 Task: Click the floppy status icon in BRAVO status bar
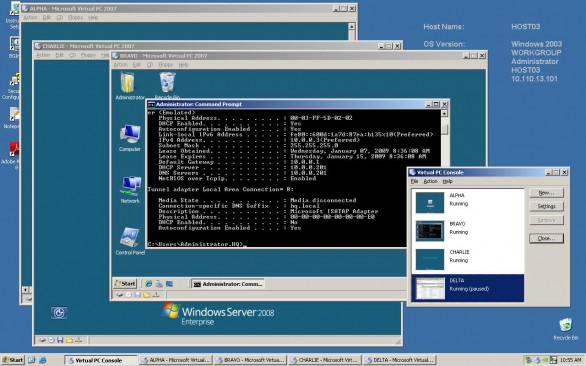tap(138, 295)
